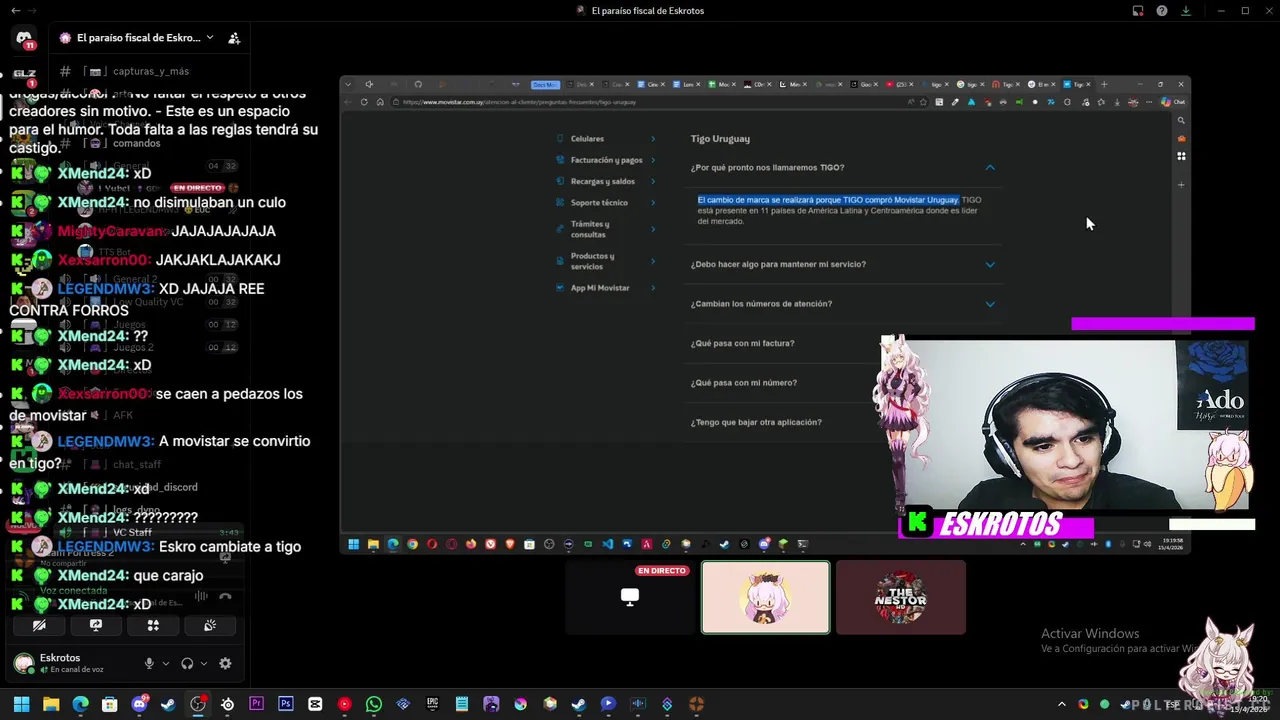The height and width of the screenshot is (720, 1280).
Task: Click search icon in streamed browser sidebar
Action: coord(1181,120)
